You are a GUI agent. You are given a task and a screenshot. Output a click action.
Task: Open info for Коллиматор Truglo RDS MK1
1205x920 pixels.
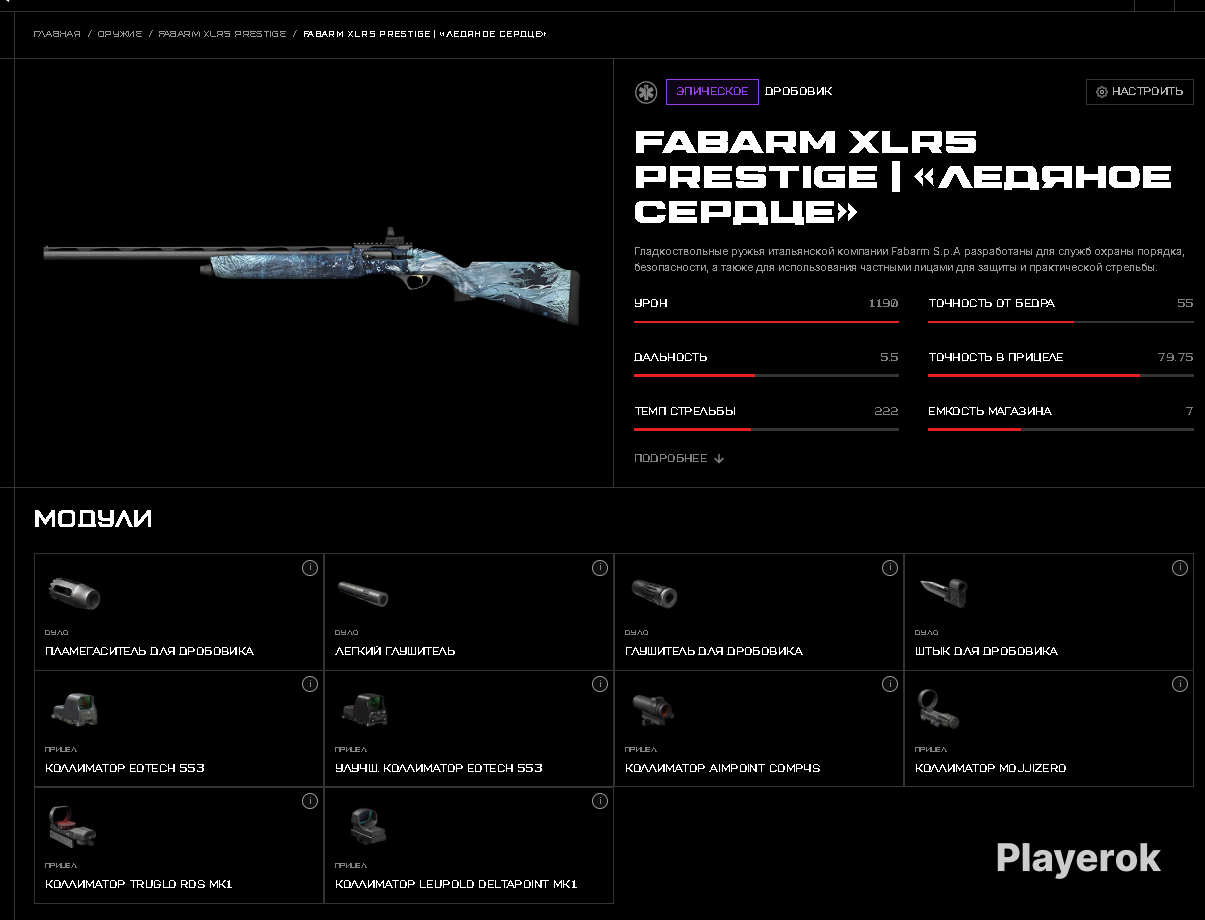pos(310,801)
